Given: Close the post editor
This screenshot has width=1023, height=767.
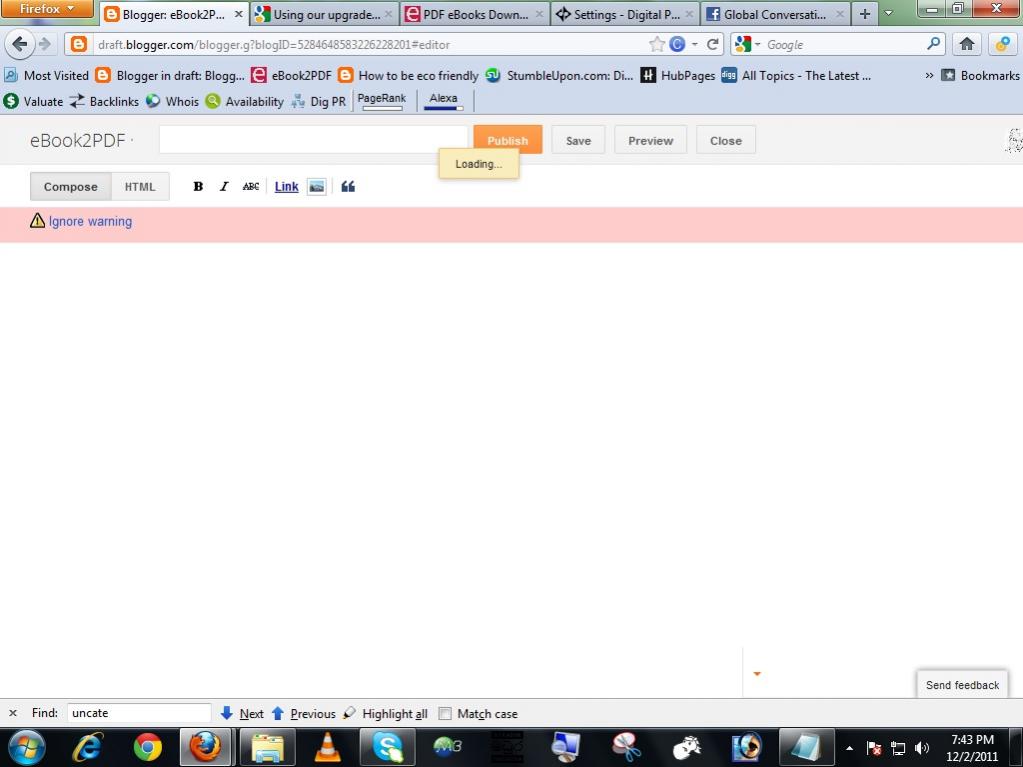Looking at the screenshot, I should tap(725, 140).
